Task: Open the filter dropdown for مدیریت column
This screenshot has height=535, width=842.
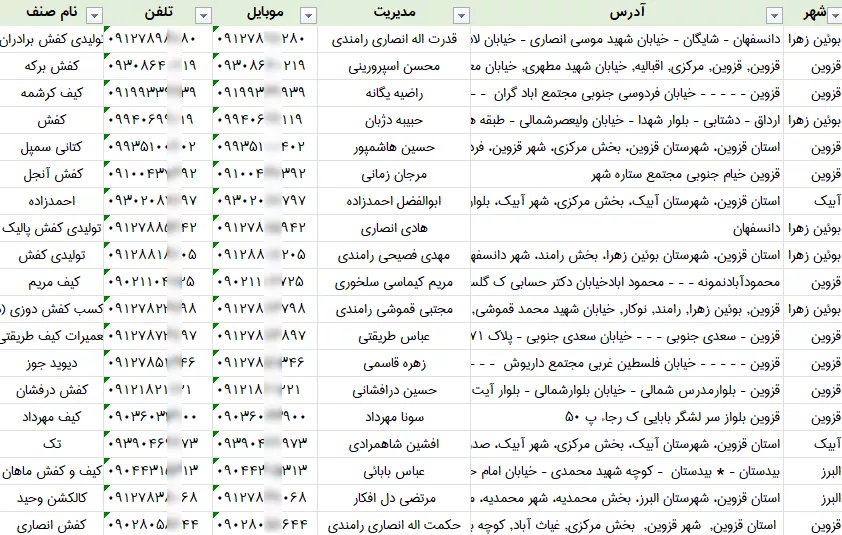Action: (461, 16)
